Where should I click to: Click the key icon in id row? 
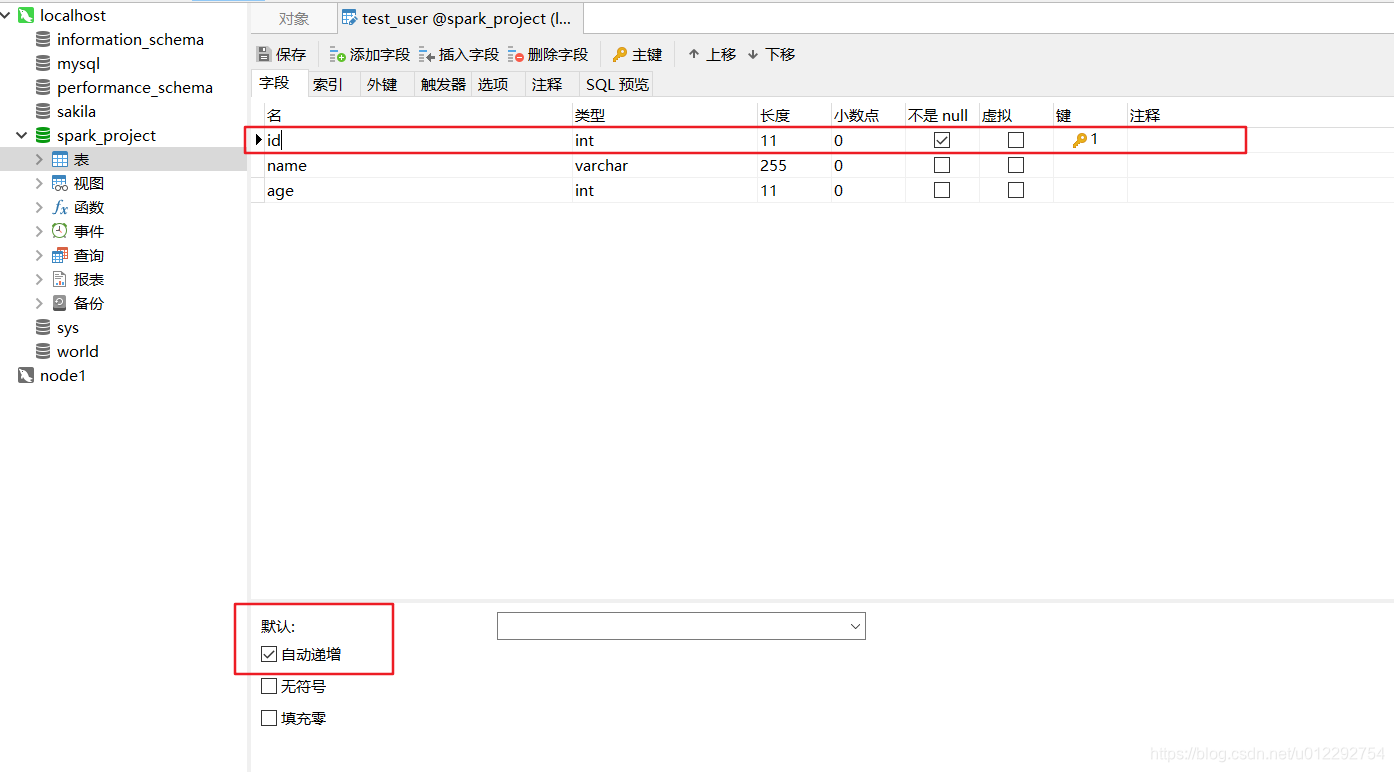(x=1080, y=141)
